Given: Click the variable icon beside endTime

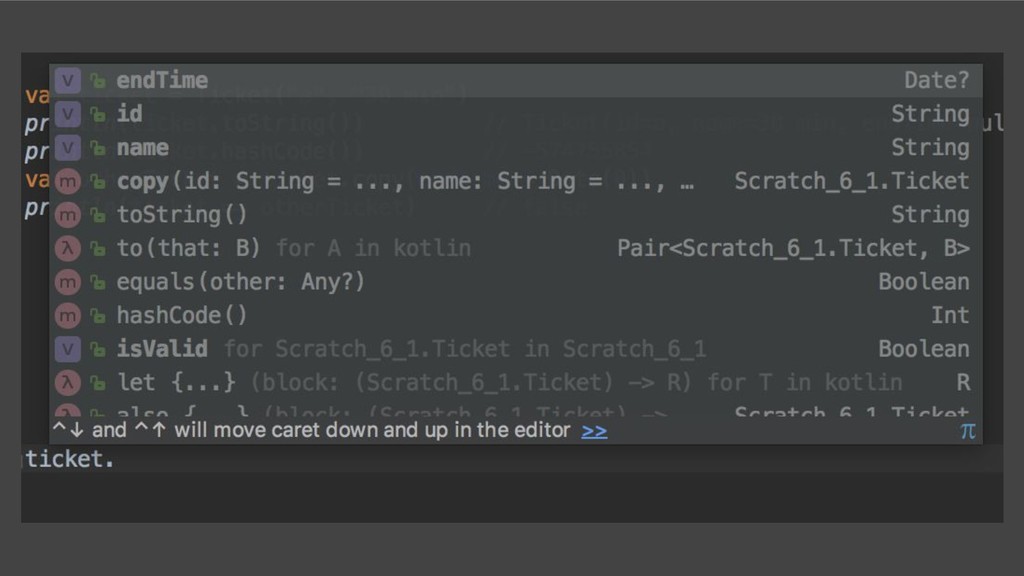Looking at the screenshot, I should click(x=67, y=80).
